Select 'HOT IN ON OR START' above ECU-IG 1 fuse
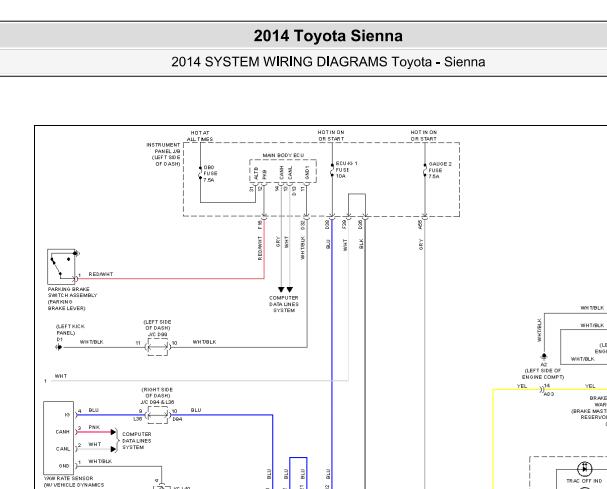607x489 pixels. click(x=331, y=136)
